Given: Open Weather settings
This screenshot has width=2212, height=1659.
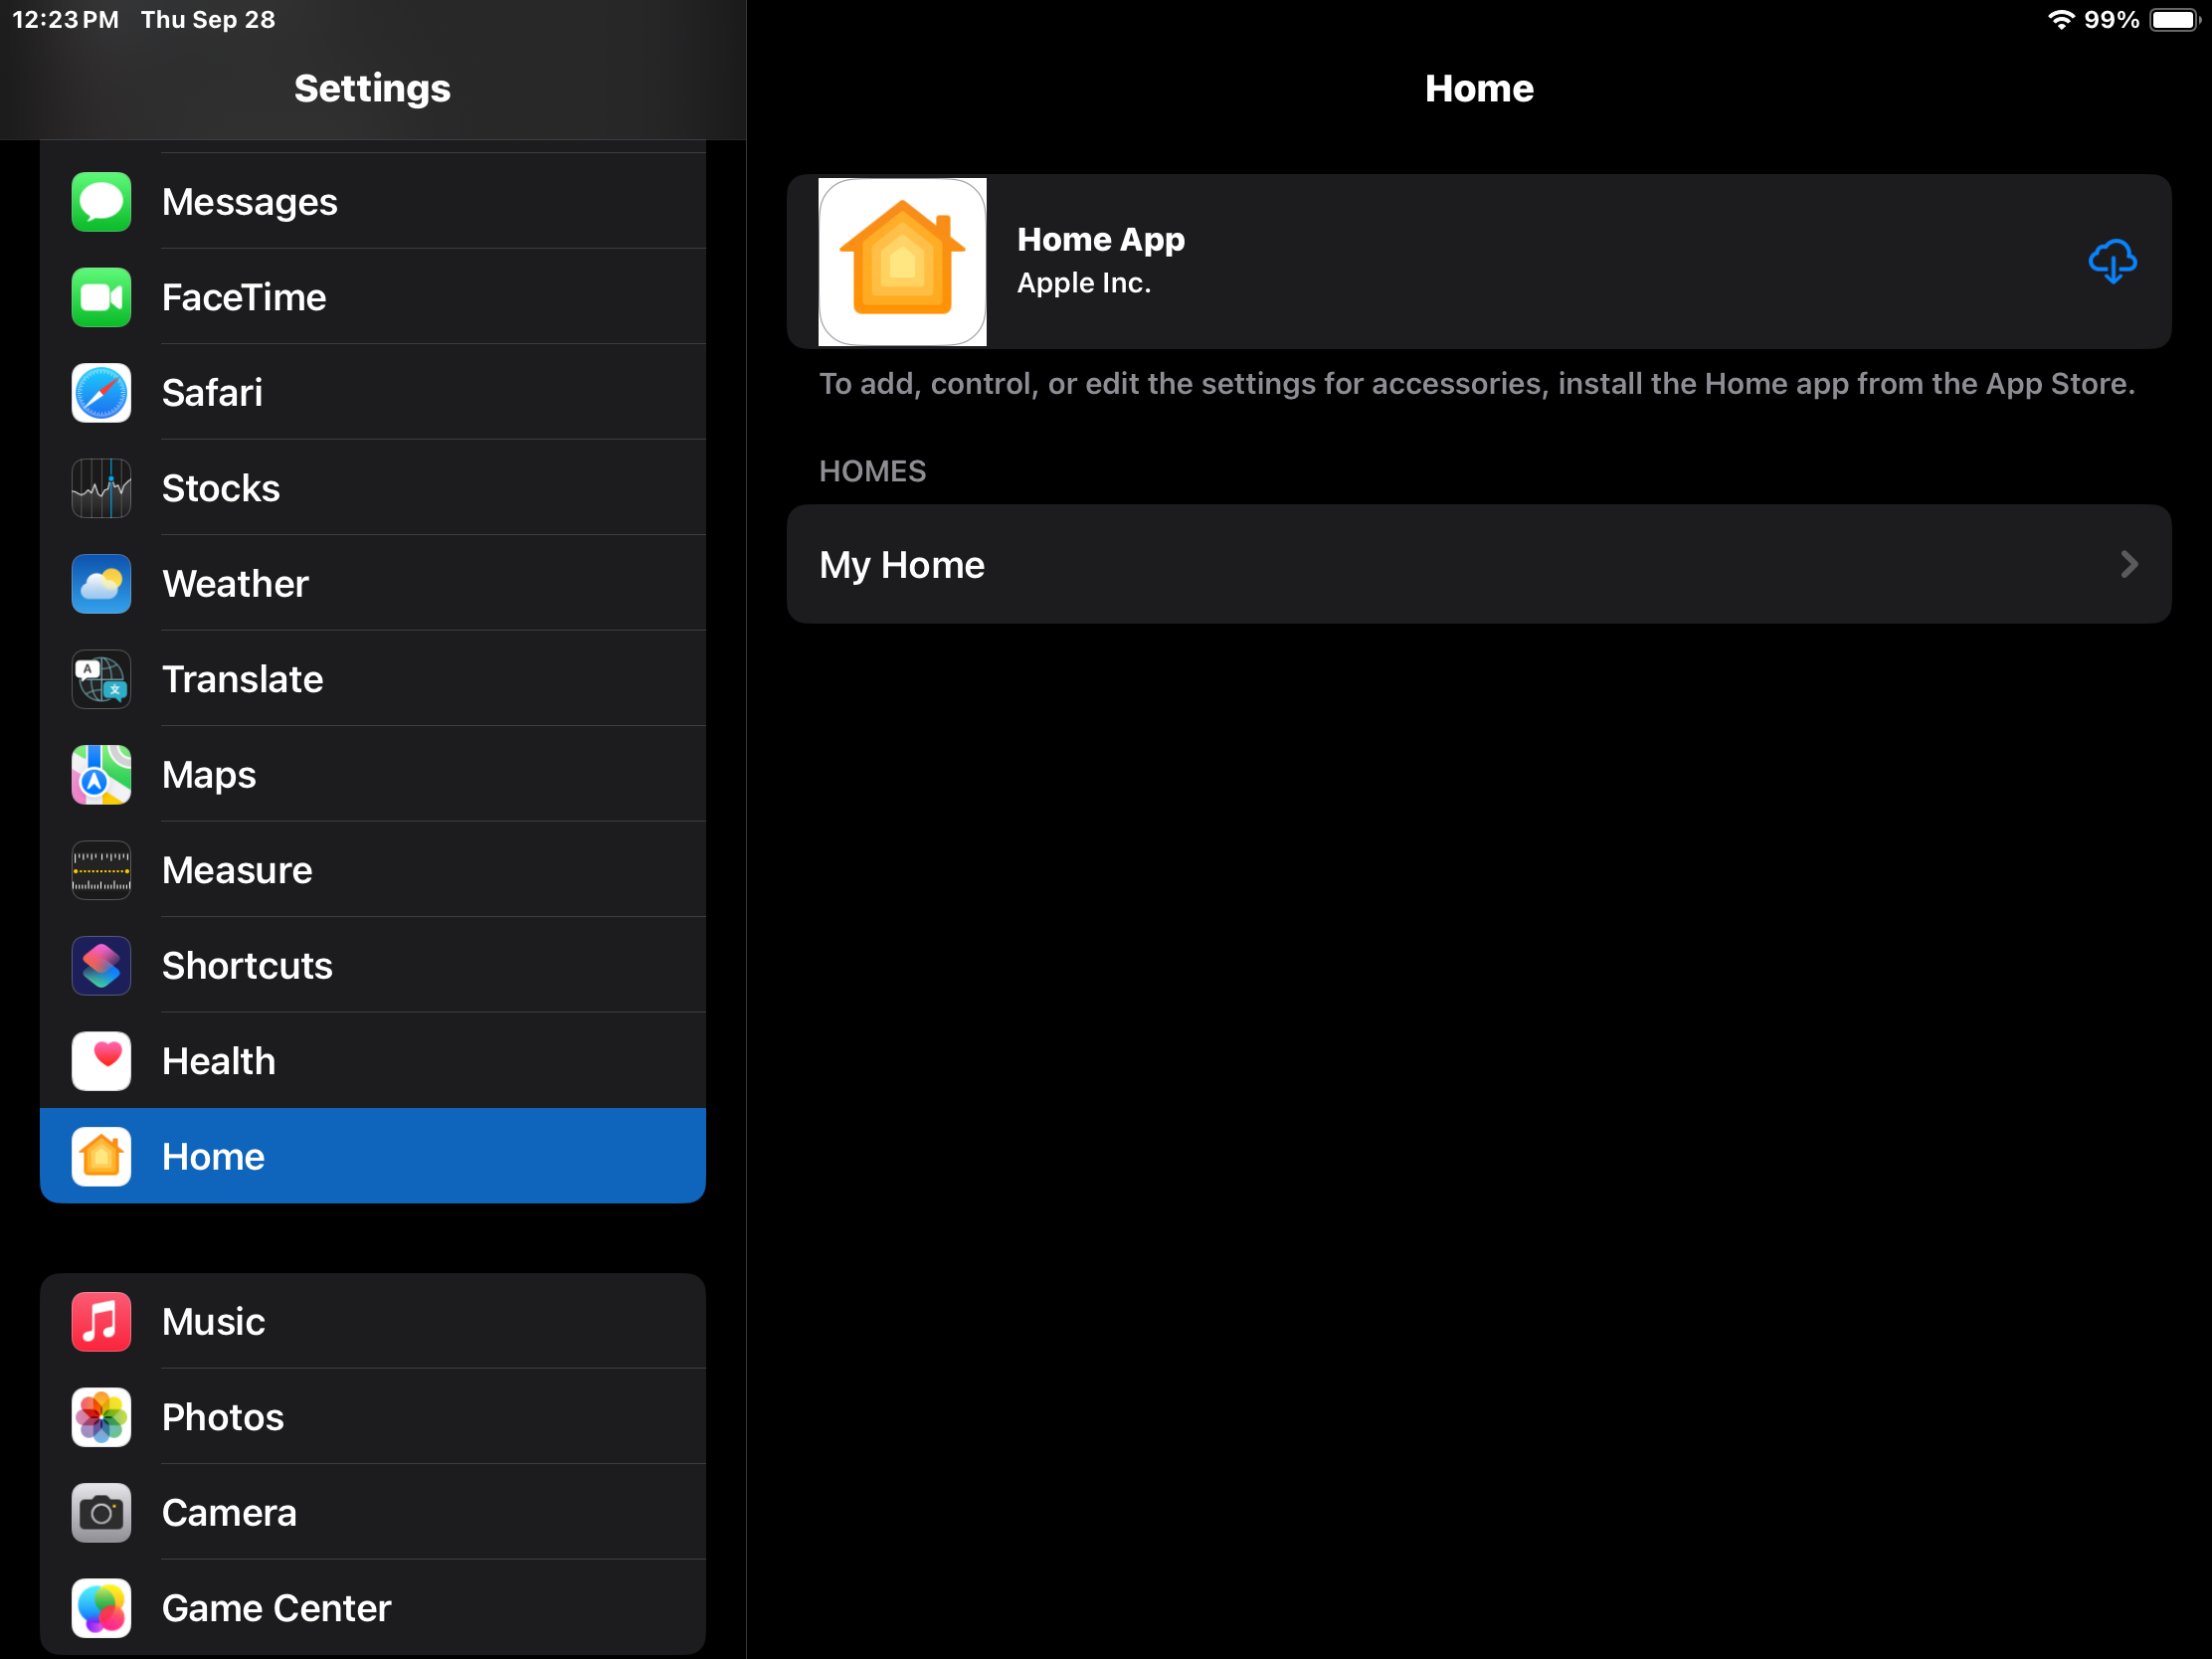Looking at the screenshot, I should click(x=236, y=583).
